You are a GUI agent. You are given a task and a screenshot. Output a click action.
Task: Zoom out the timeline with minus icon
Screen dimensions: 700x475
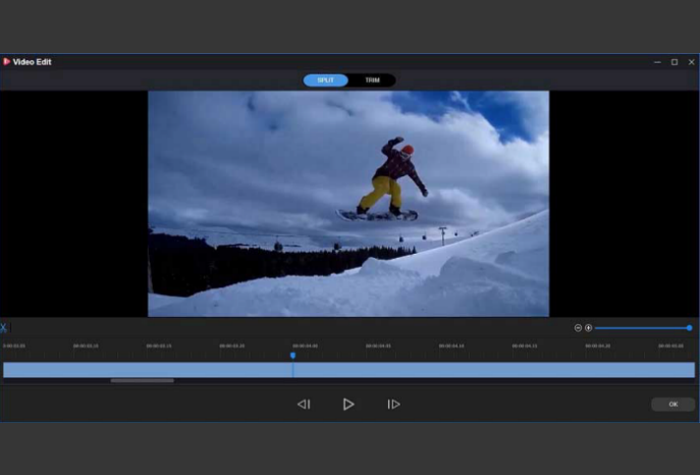[578, 328]
